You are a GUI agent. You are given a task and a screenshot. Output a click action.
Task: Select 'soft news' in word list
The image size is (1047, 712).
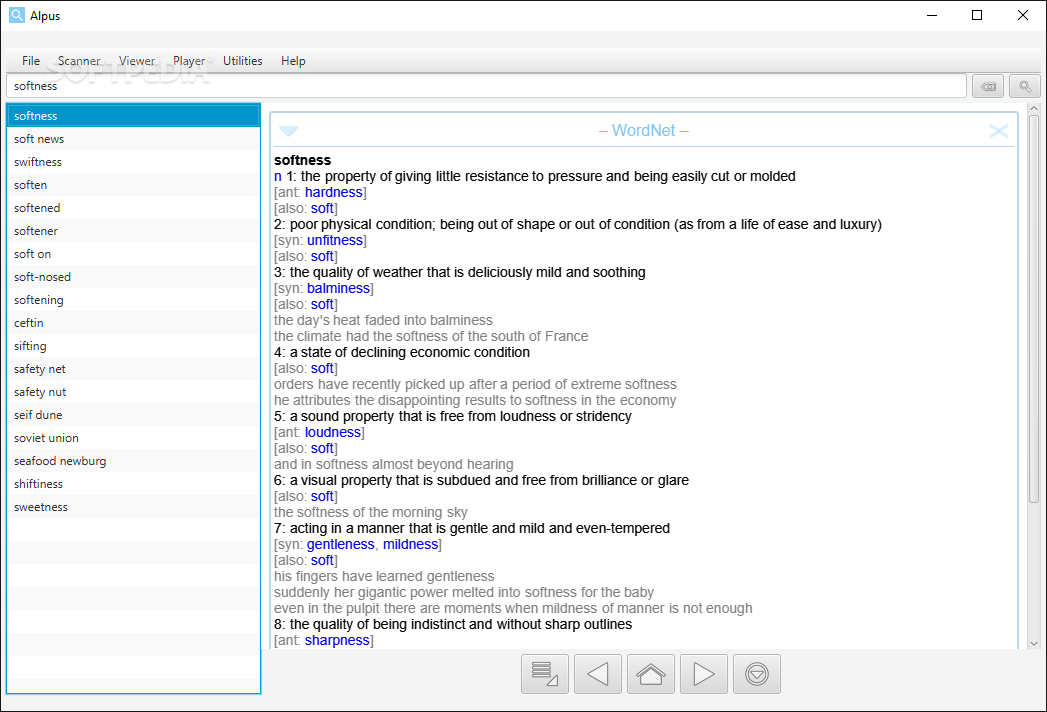[134, 139]
